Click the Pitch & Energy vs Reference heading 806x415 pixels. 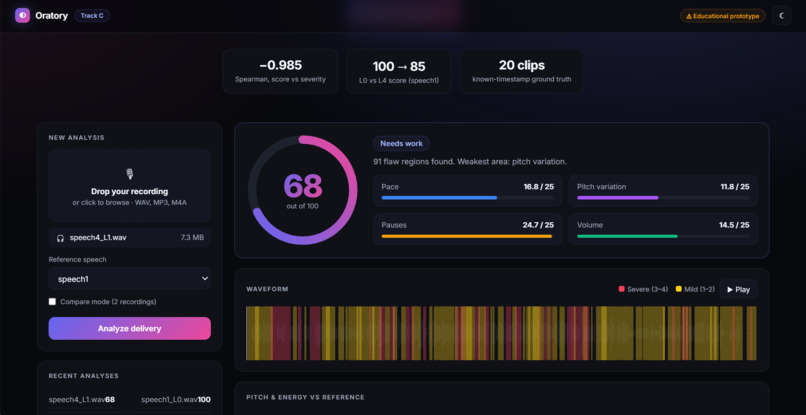(x=305, y=398)
